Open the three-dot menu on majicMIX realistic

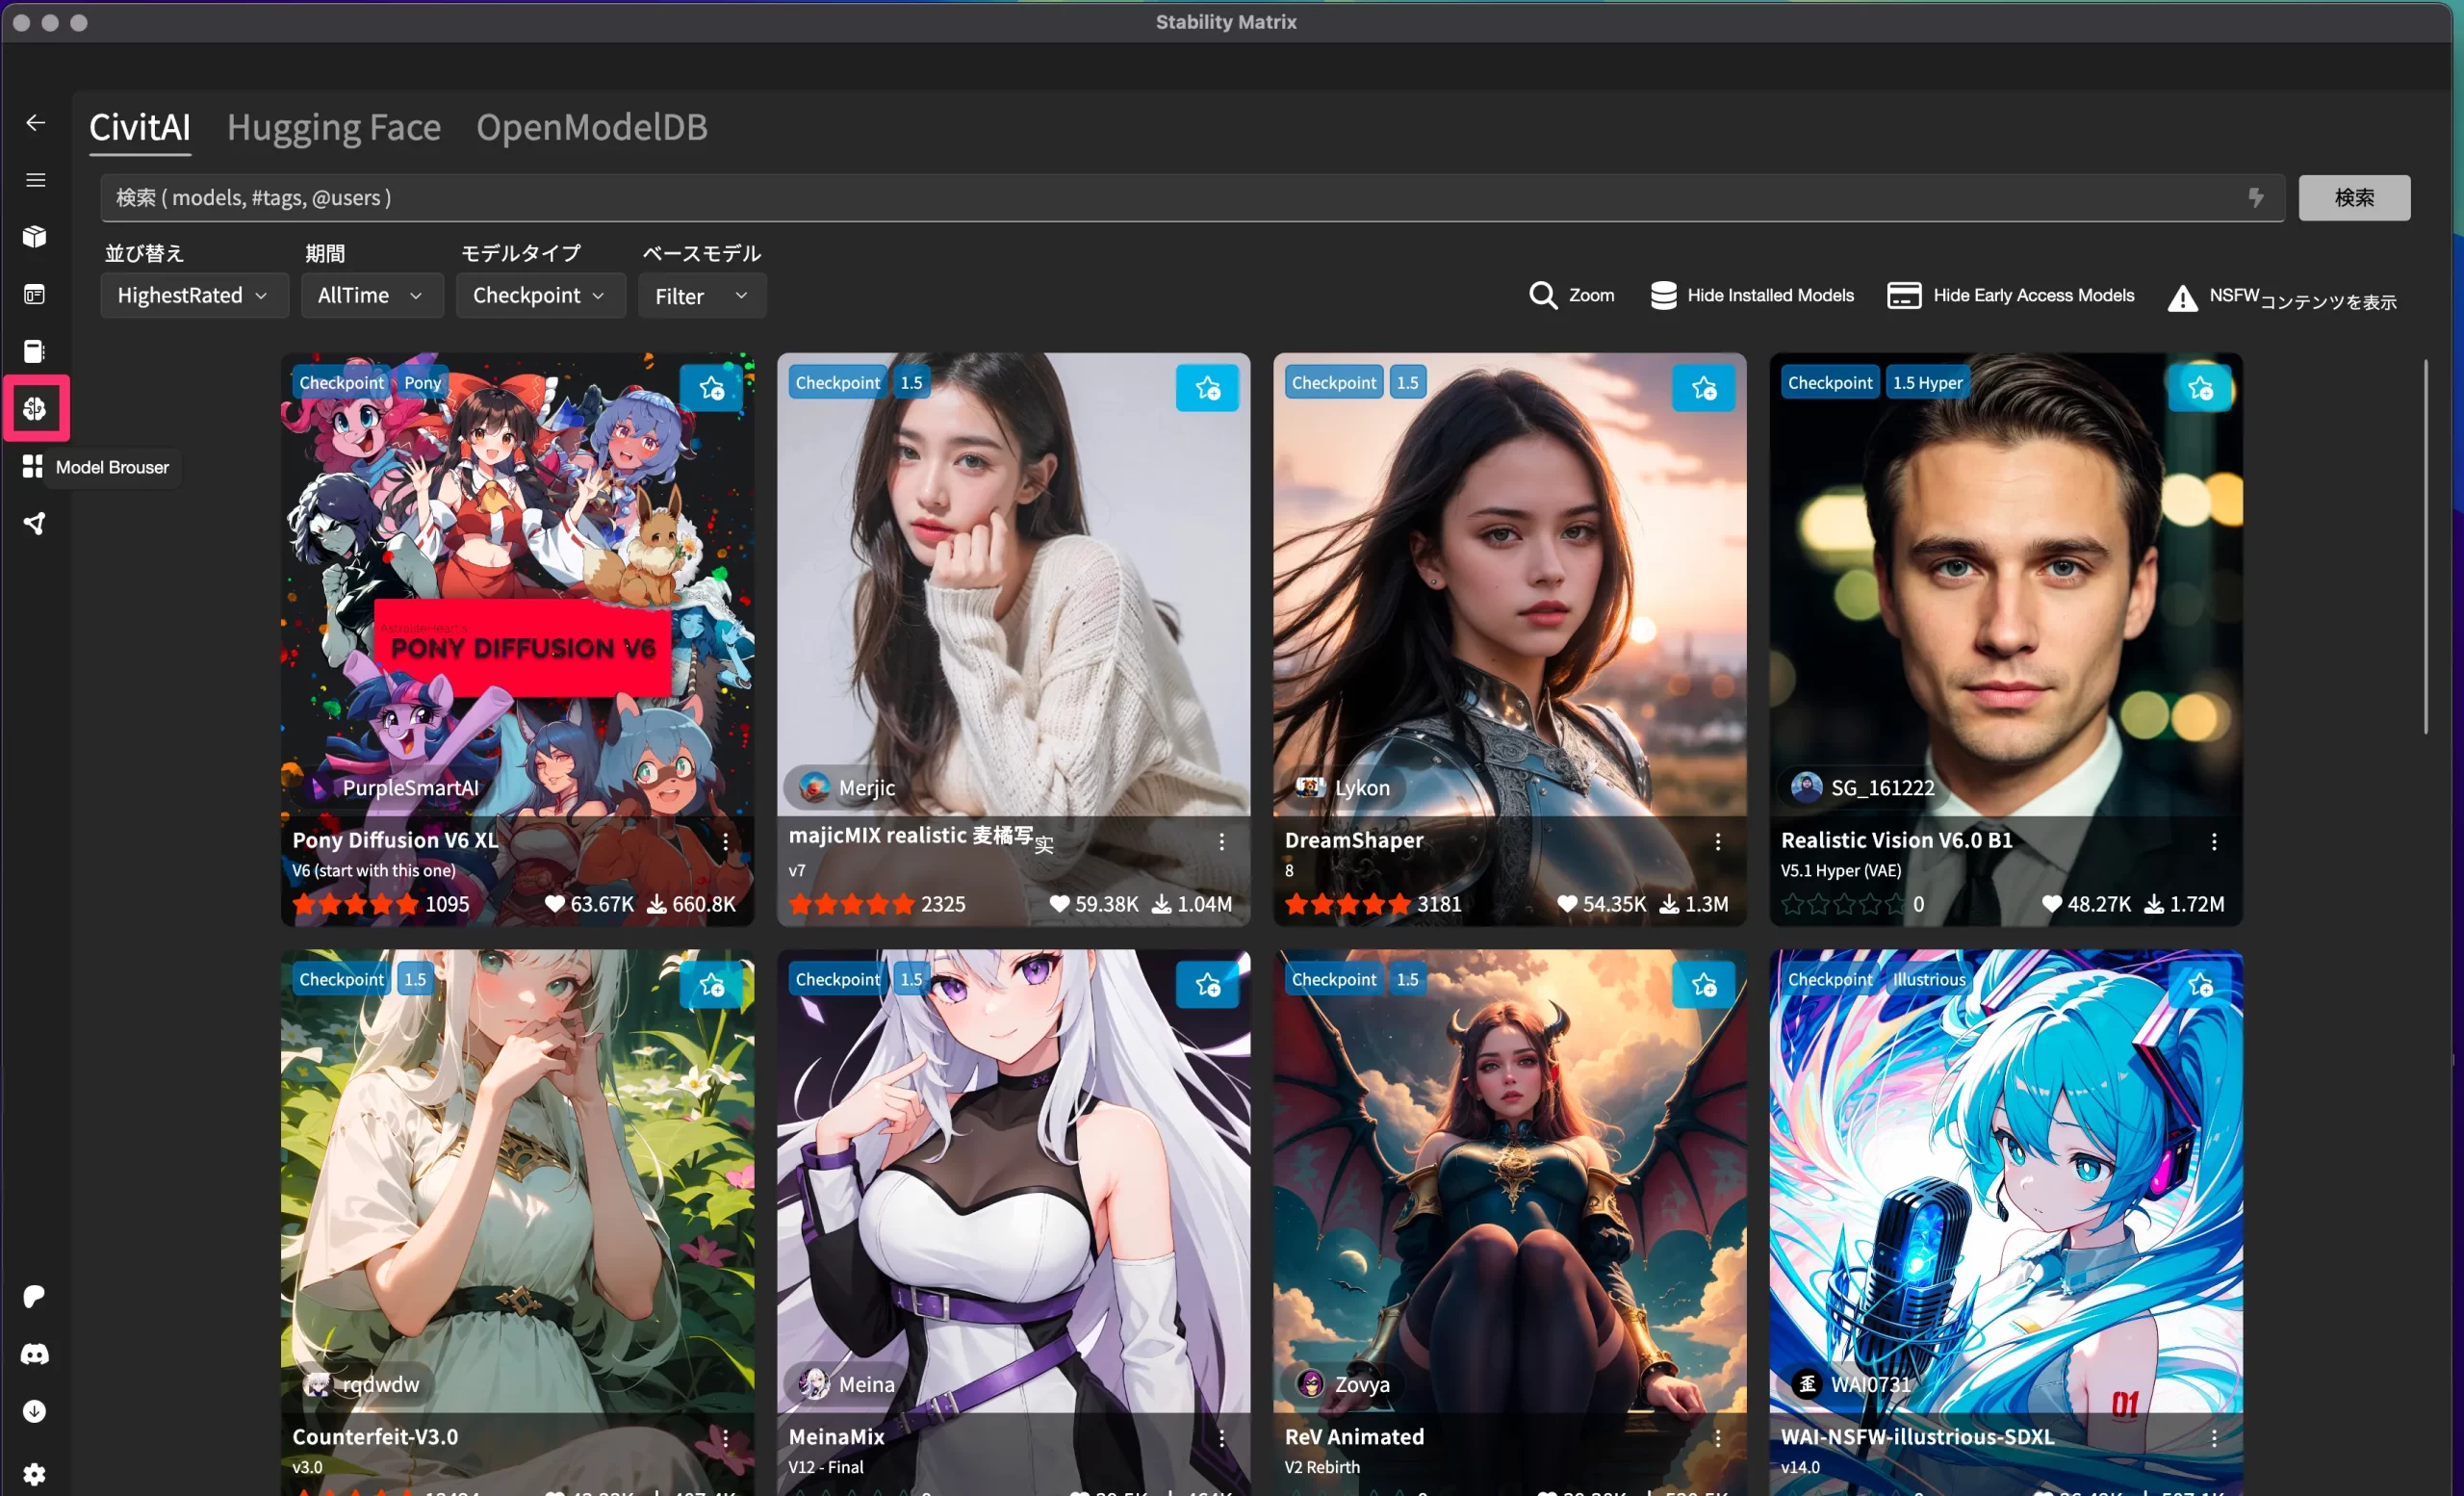[1221, 841]
